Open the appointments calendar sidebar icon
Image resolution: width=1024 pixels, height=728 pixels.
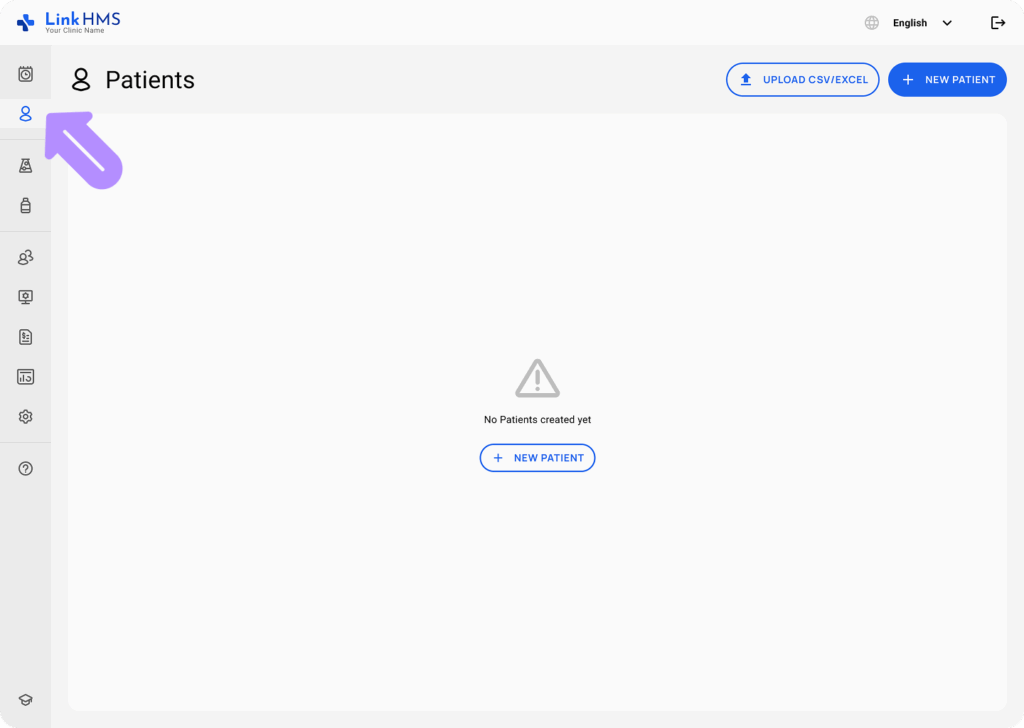[26, 74]
